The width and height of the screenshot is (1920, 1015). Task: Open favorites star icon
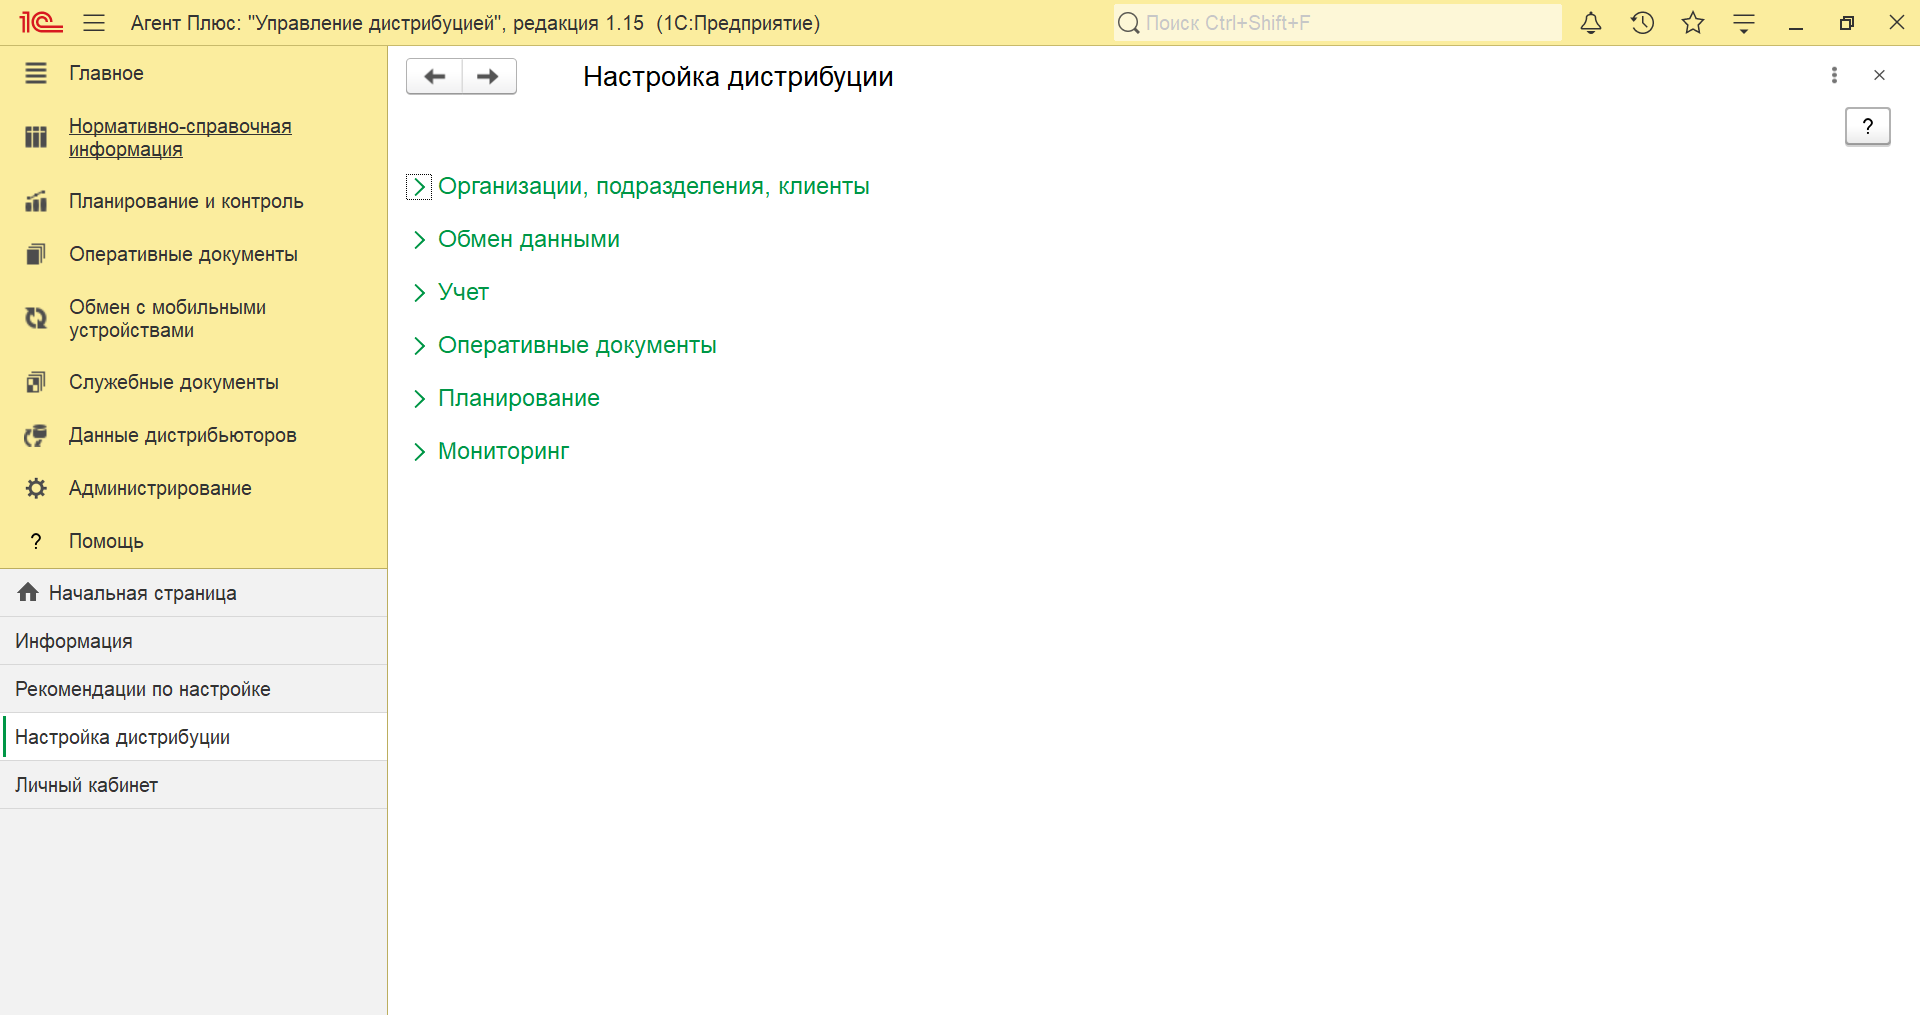tap(1693, 22)
